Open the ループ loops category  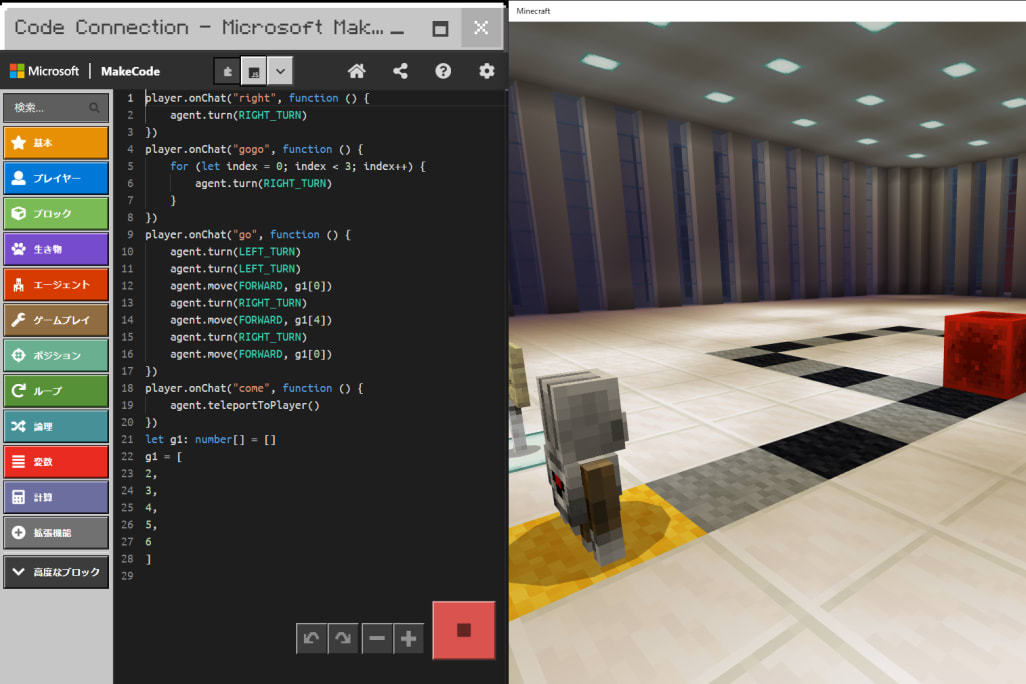click(x=56, y=391)
